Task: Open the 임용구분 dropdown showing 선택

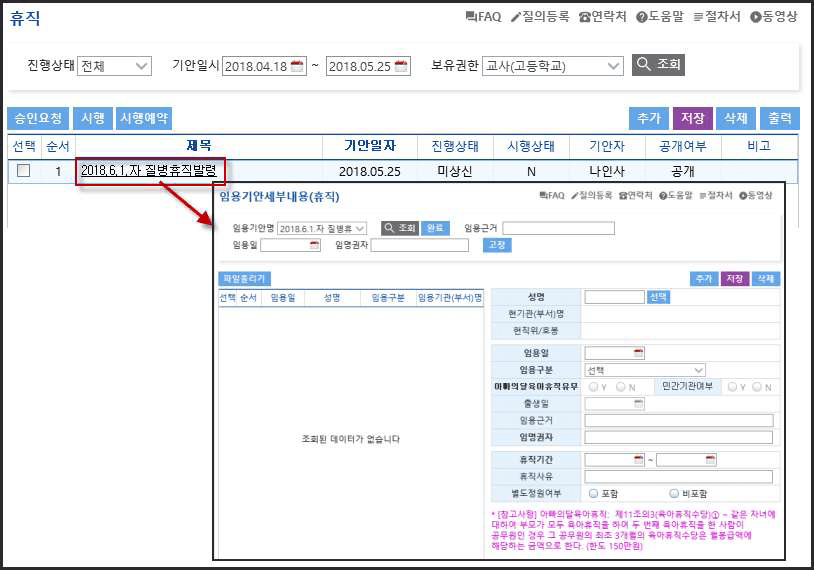Action: pyautogui.click(x=645, y=370)
